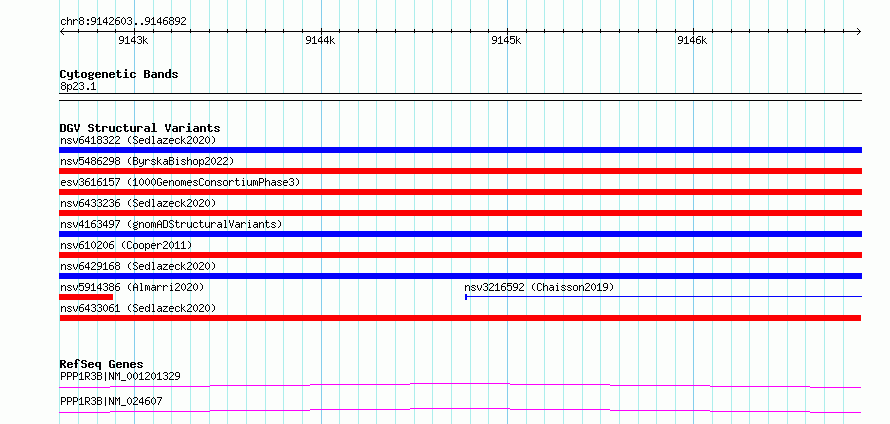Image resolution: width=890 pixels, height=424 pixels.
Task: Click the magenta NM_001201329 transcript line
Action: (x=460, y=385)
